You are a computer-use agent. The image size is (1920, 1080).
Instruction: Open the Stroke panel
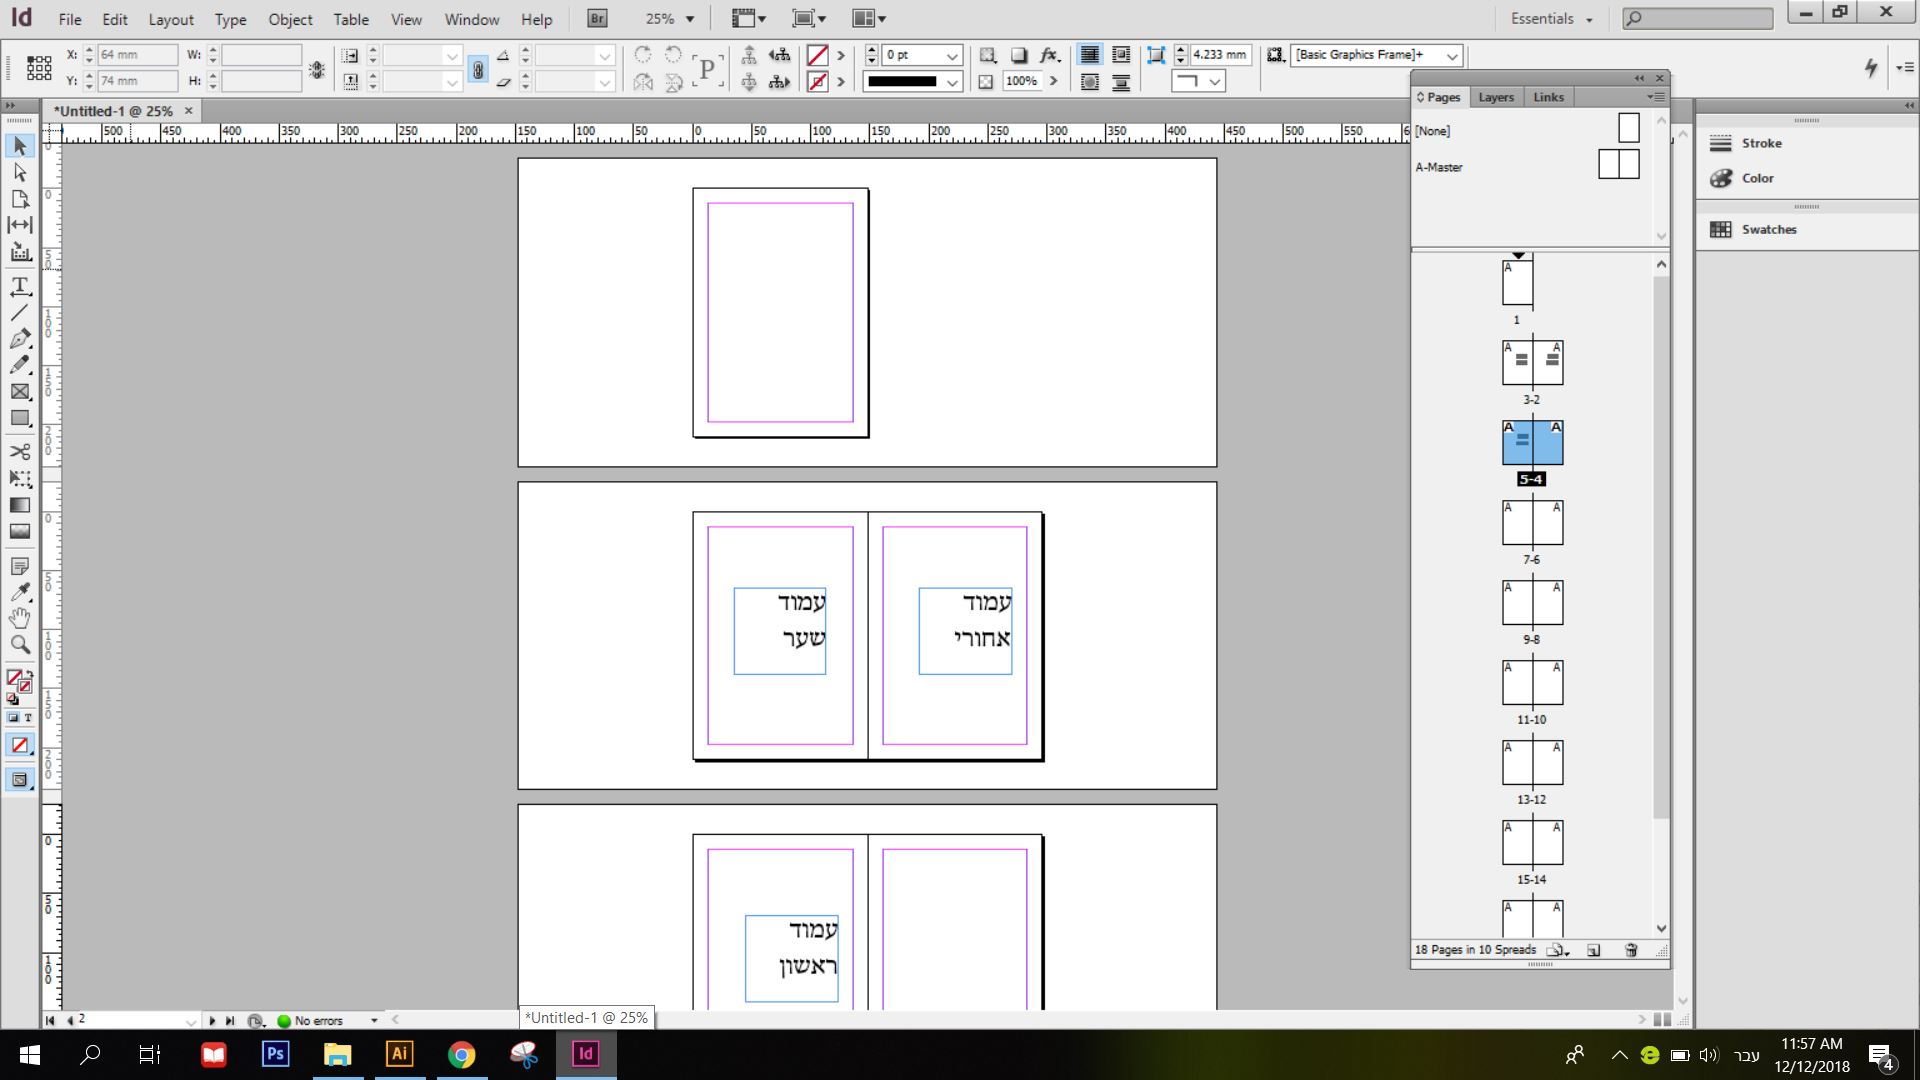pos(1761,144)
